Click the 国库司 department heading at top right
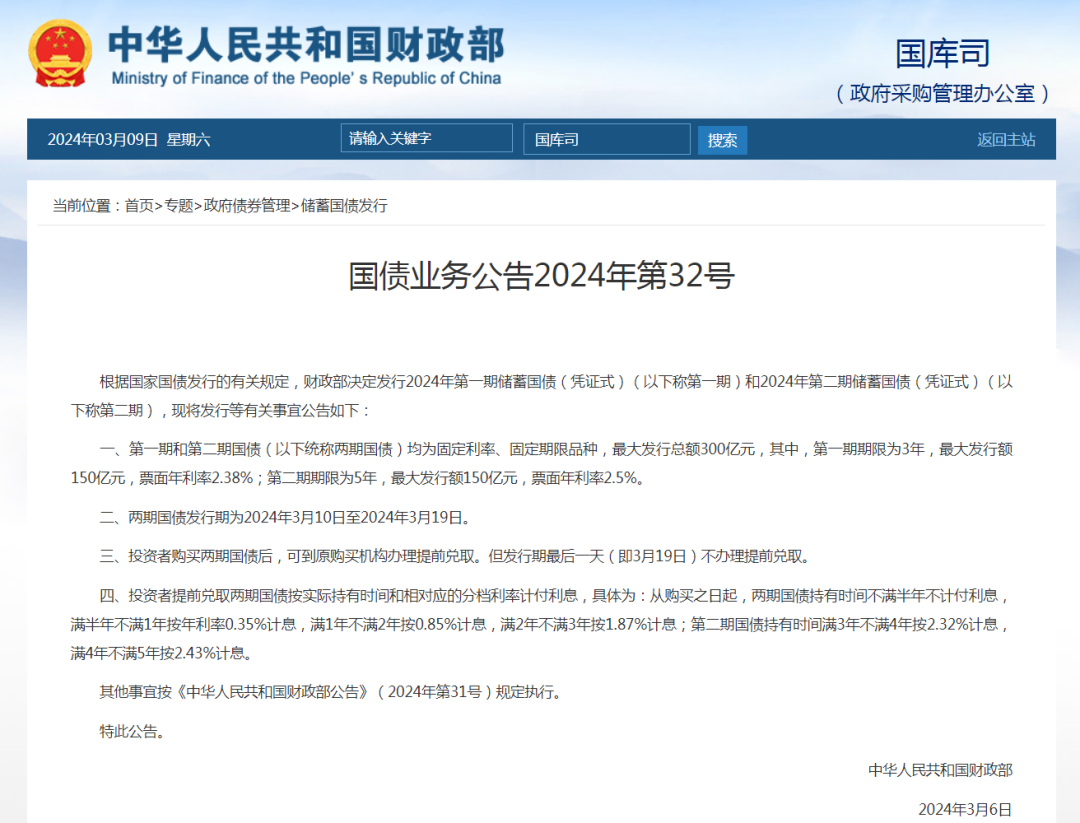The image size is (1080, 823). click(942, 54)
